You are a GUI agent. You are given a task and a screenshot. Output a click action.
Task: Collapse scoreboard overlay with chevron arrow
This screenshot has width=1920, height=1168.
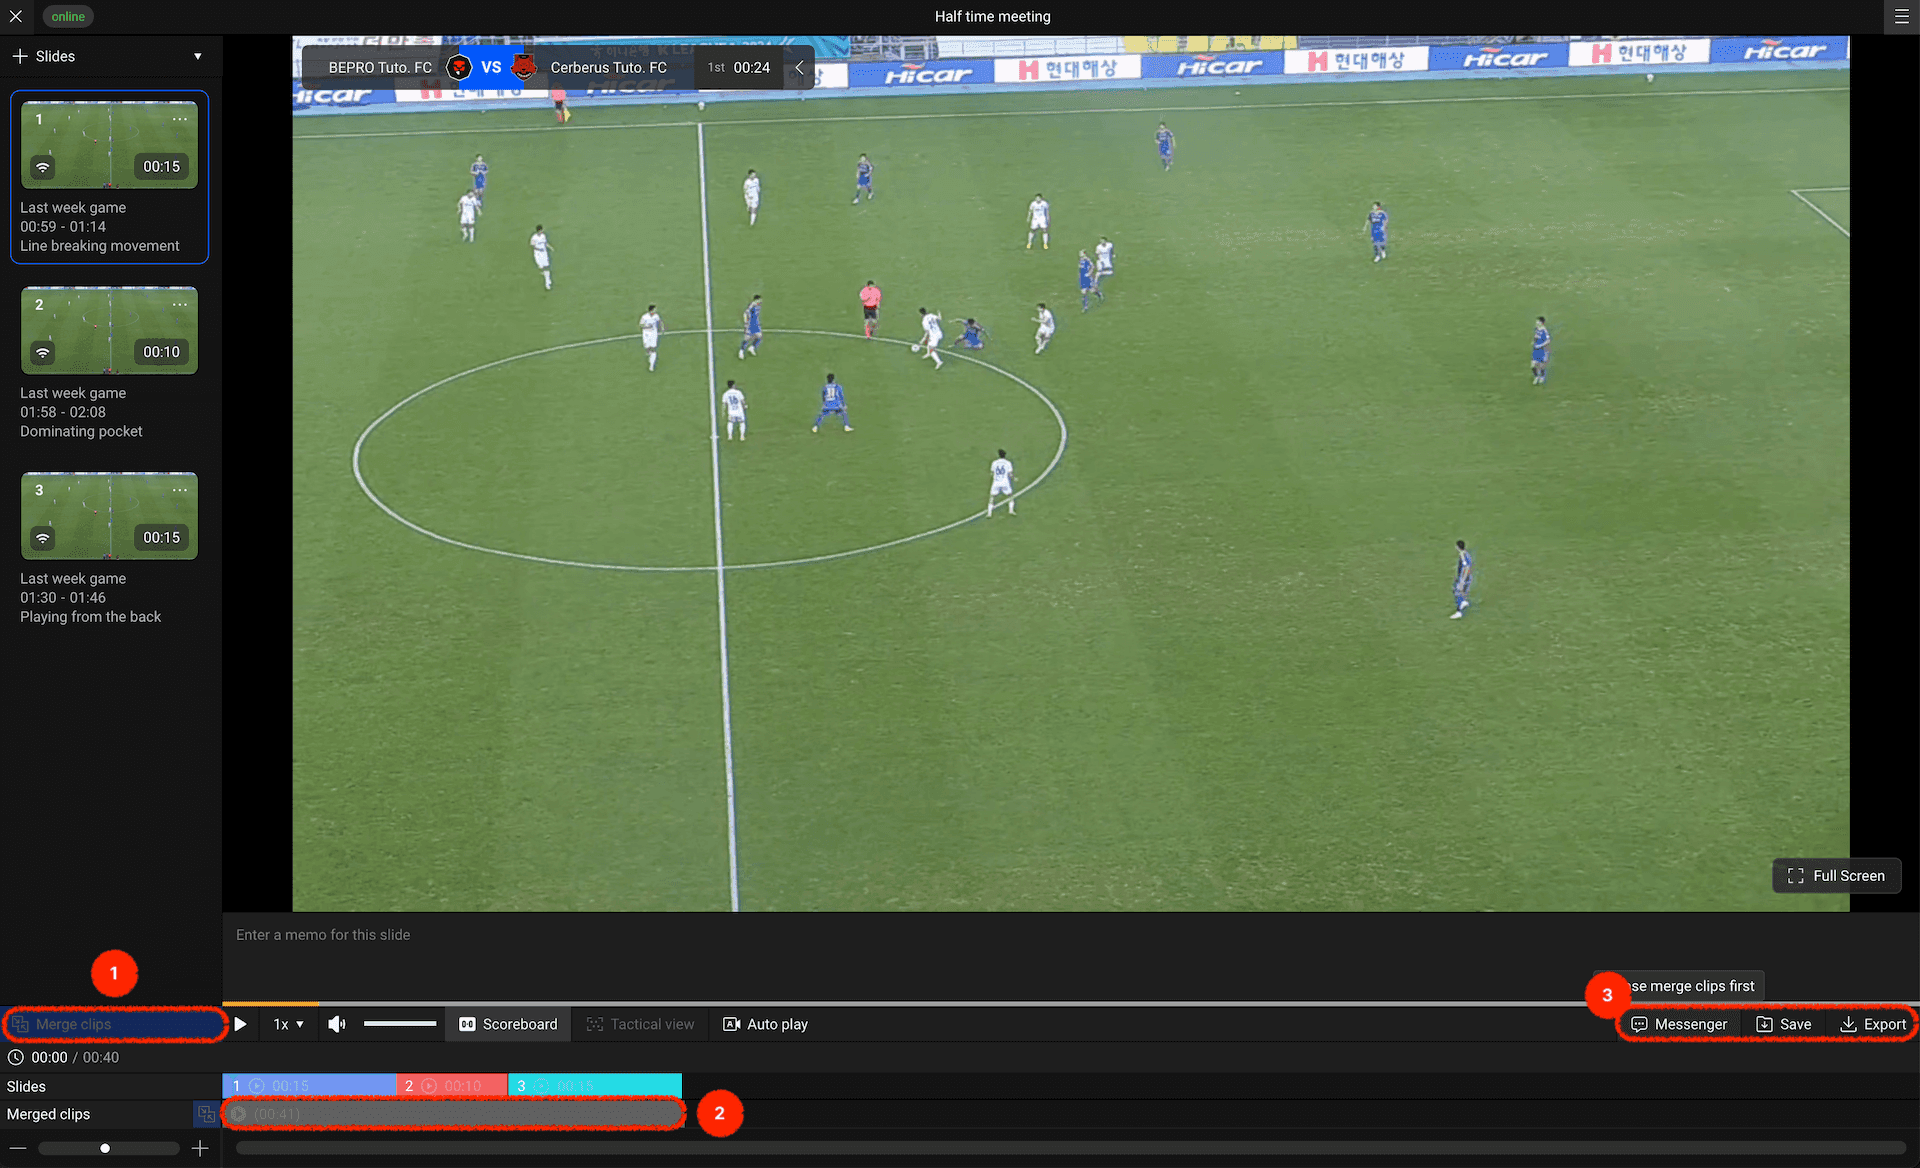tap(799, 67)
